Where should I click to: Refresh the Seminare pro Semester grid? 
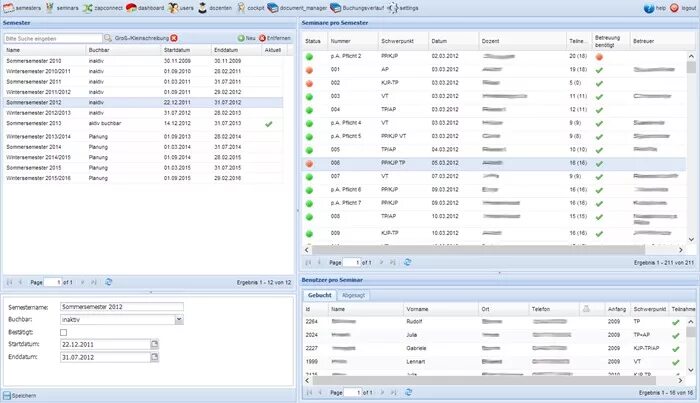[x=408, y=262]
